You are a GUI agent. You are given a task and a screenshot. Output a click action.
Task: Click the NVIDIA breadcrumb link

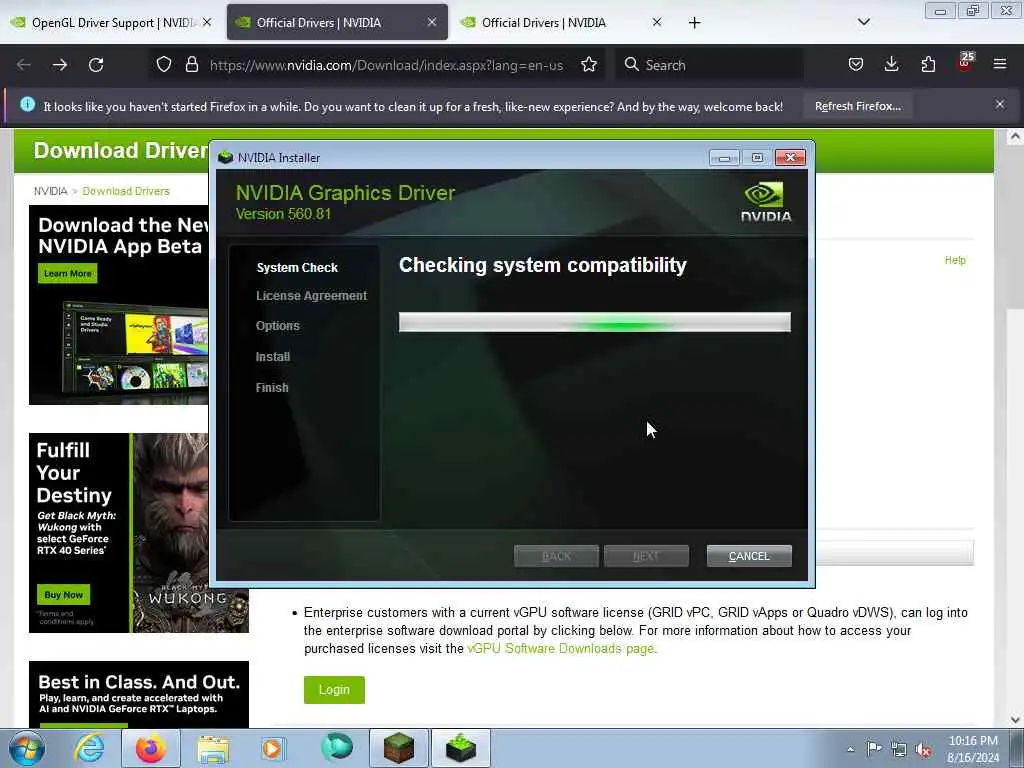50,191
